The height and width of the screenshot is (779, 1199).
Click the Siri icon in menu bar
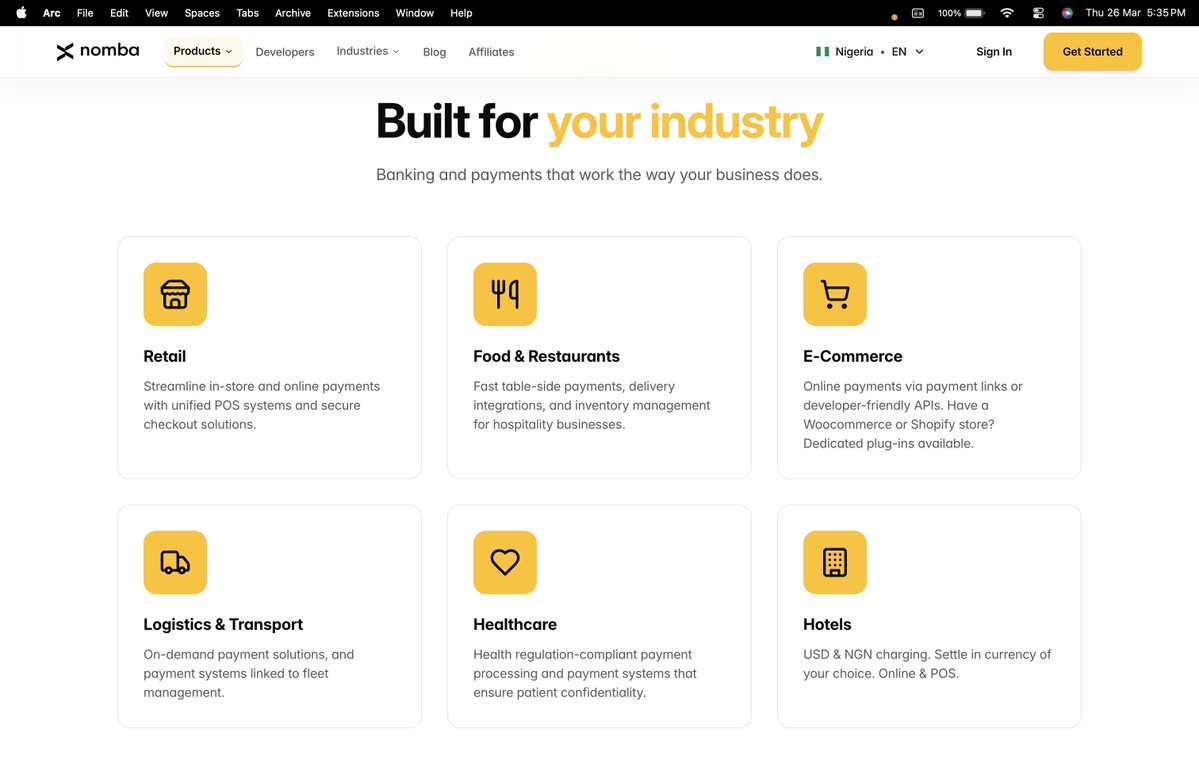(1067, 13)
